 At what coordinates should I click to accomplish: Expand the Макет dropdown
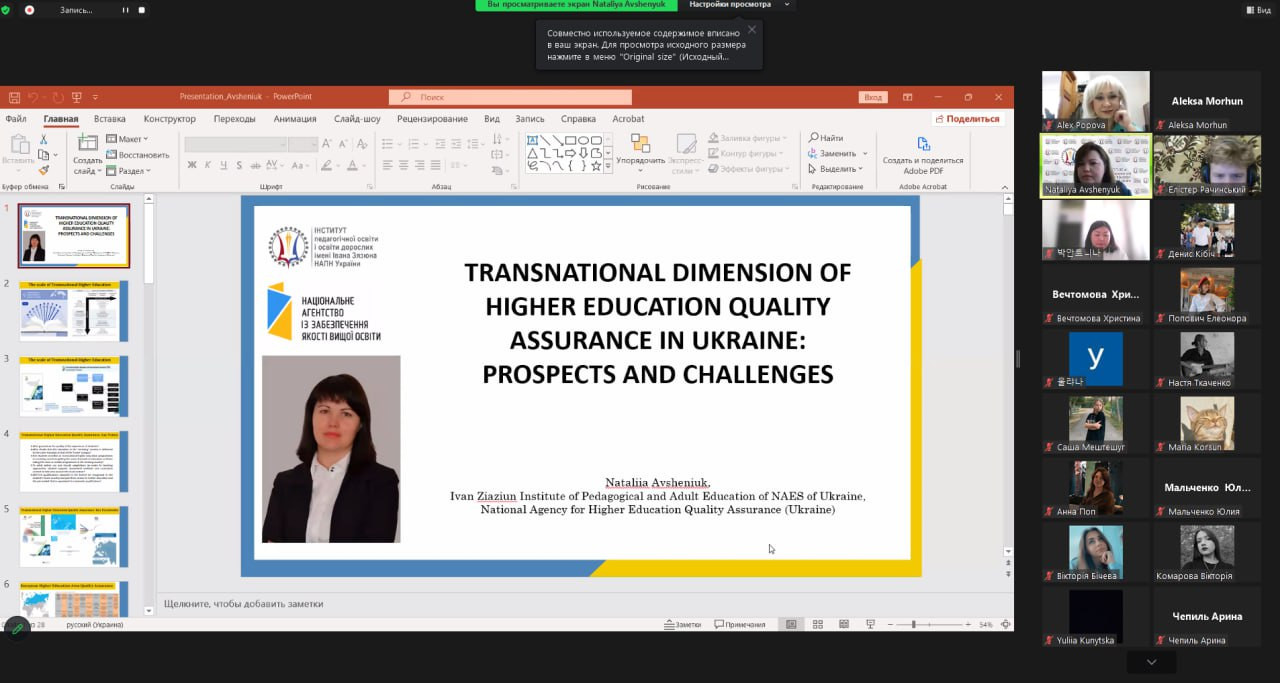pos(130,139)
